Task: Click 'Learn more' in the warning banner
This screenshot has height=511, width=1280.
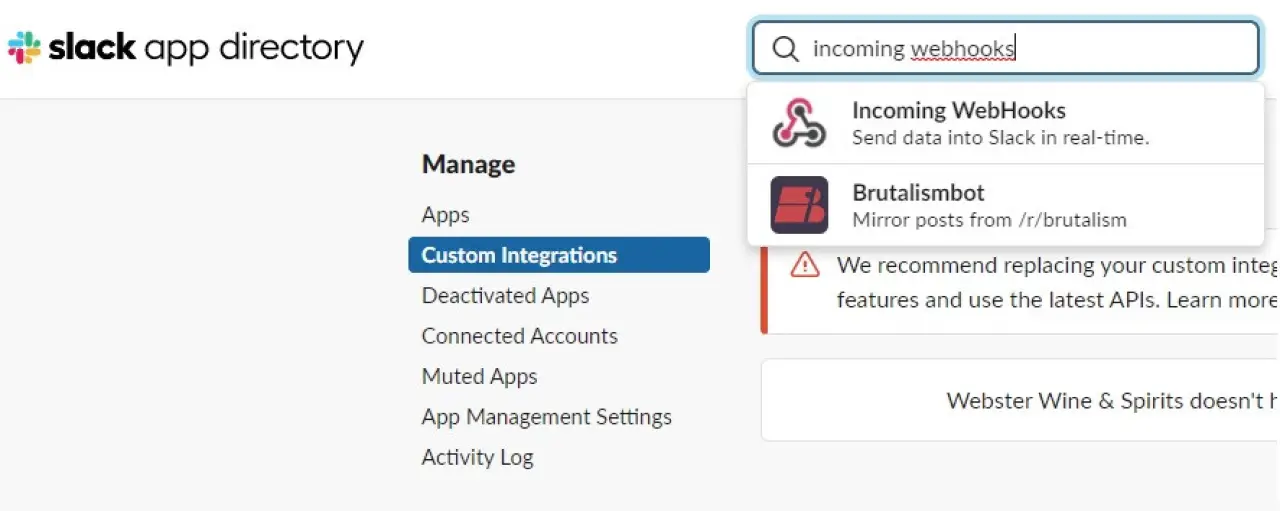Action: point(1223,300)
